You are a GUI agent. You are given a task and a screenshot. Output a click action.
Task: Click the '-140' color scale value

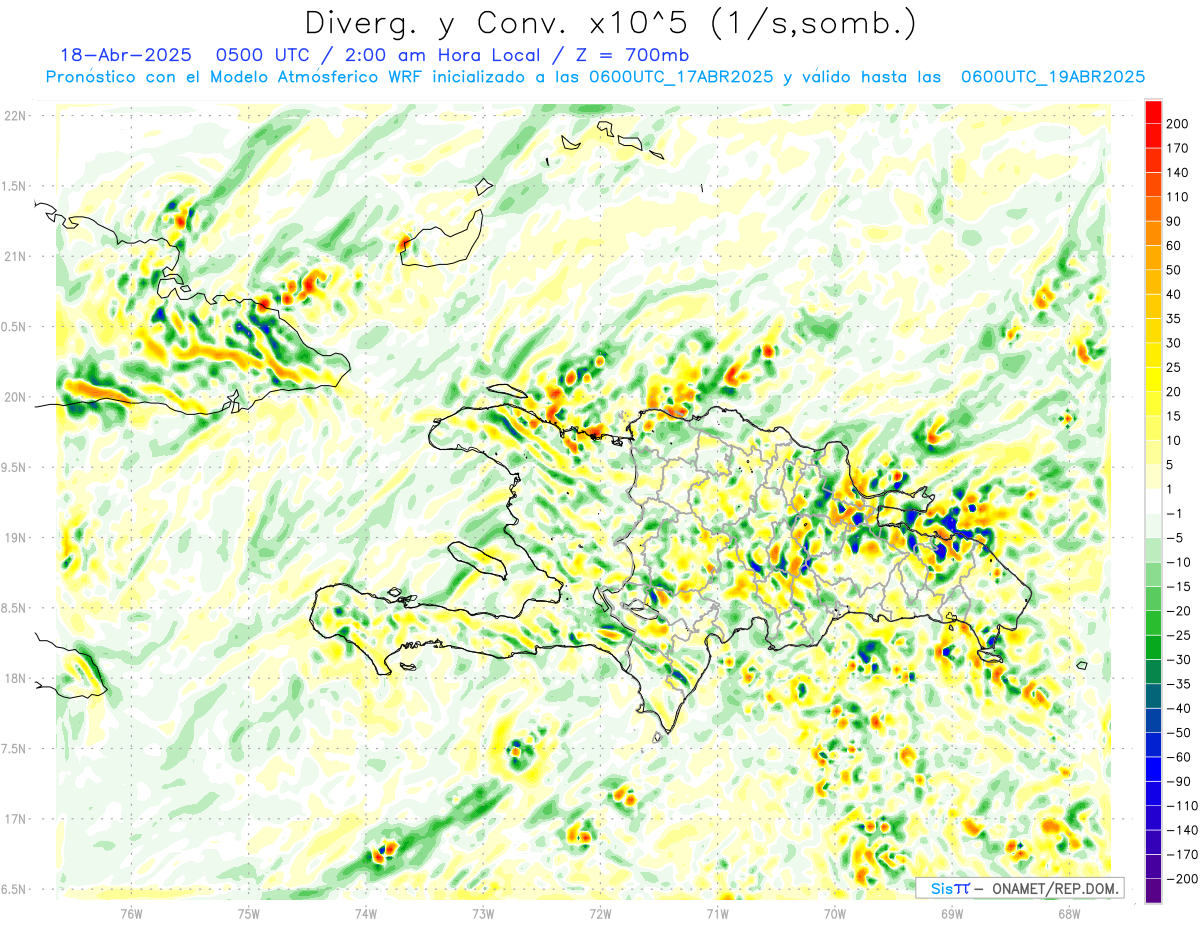click(1181, 830)
